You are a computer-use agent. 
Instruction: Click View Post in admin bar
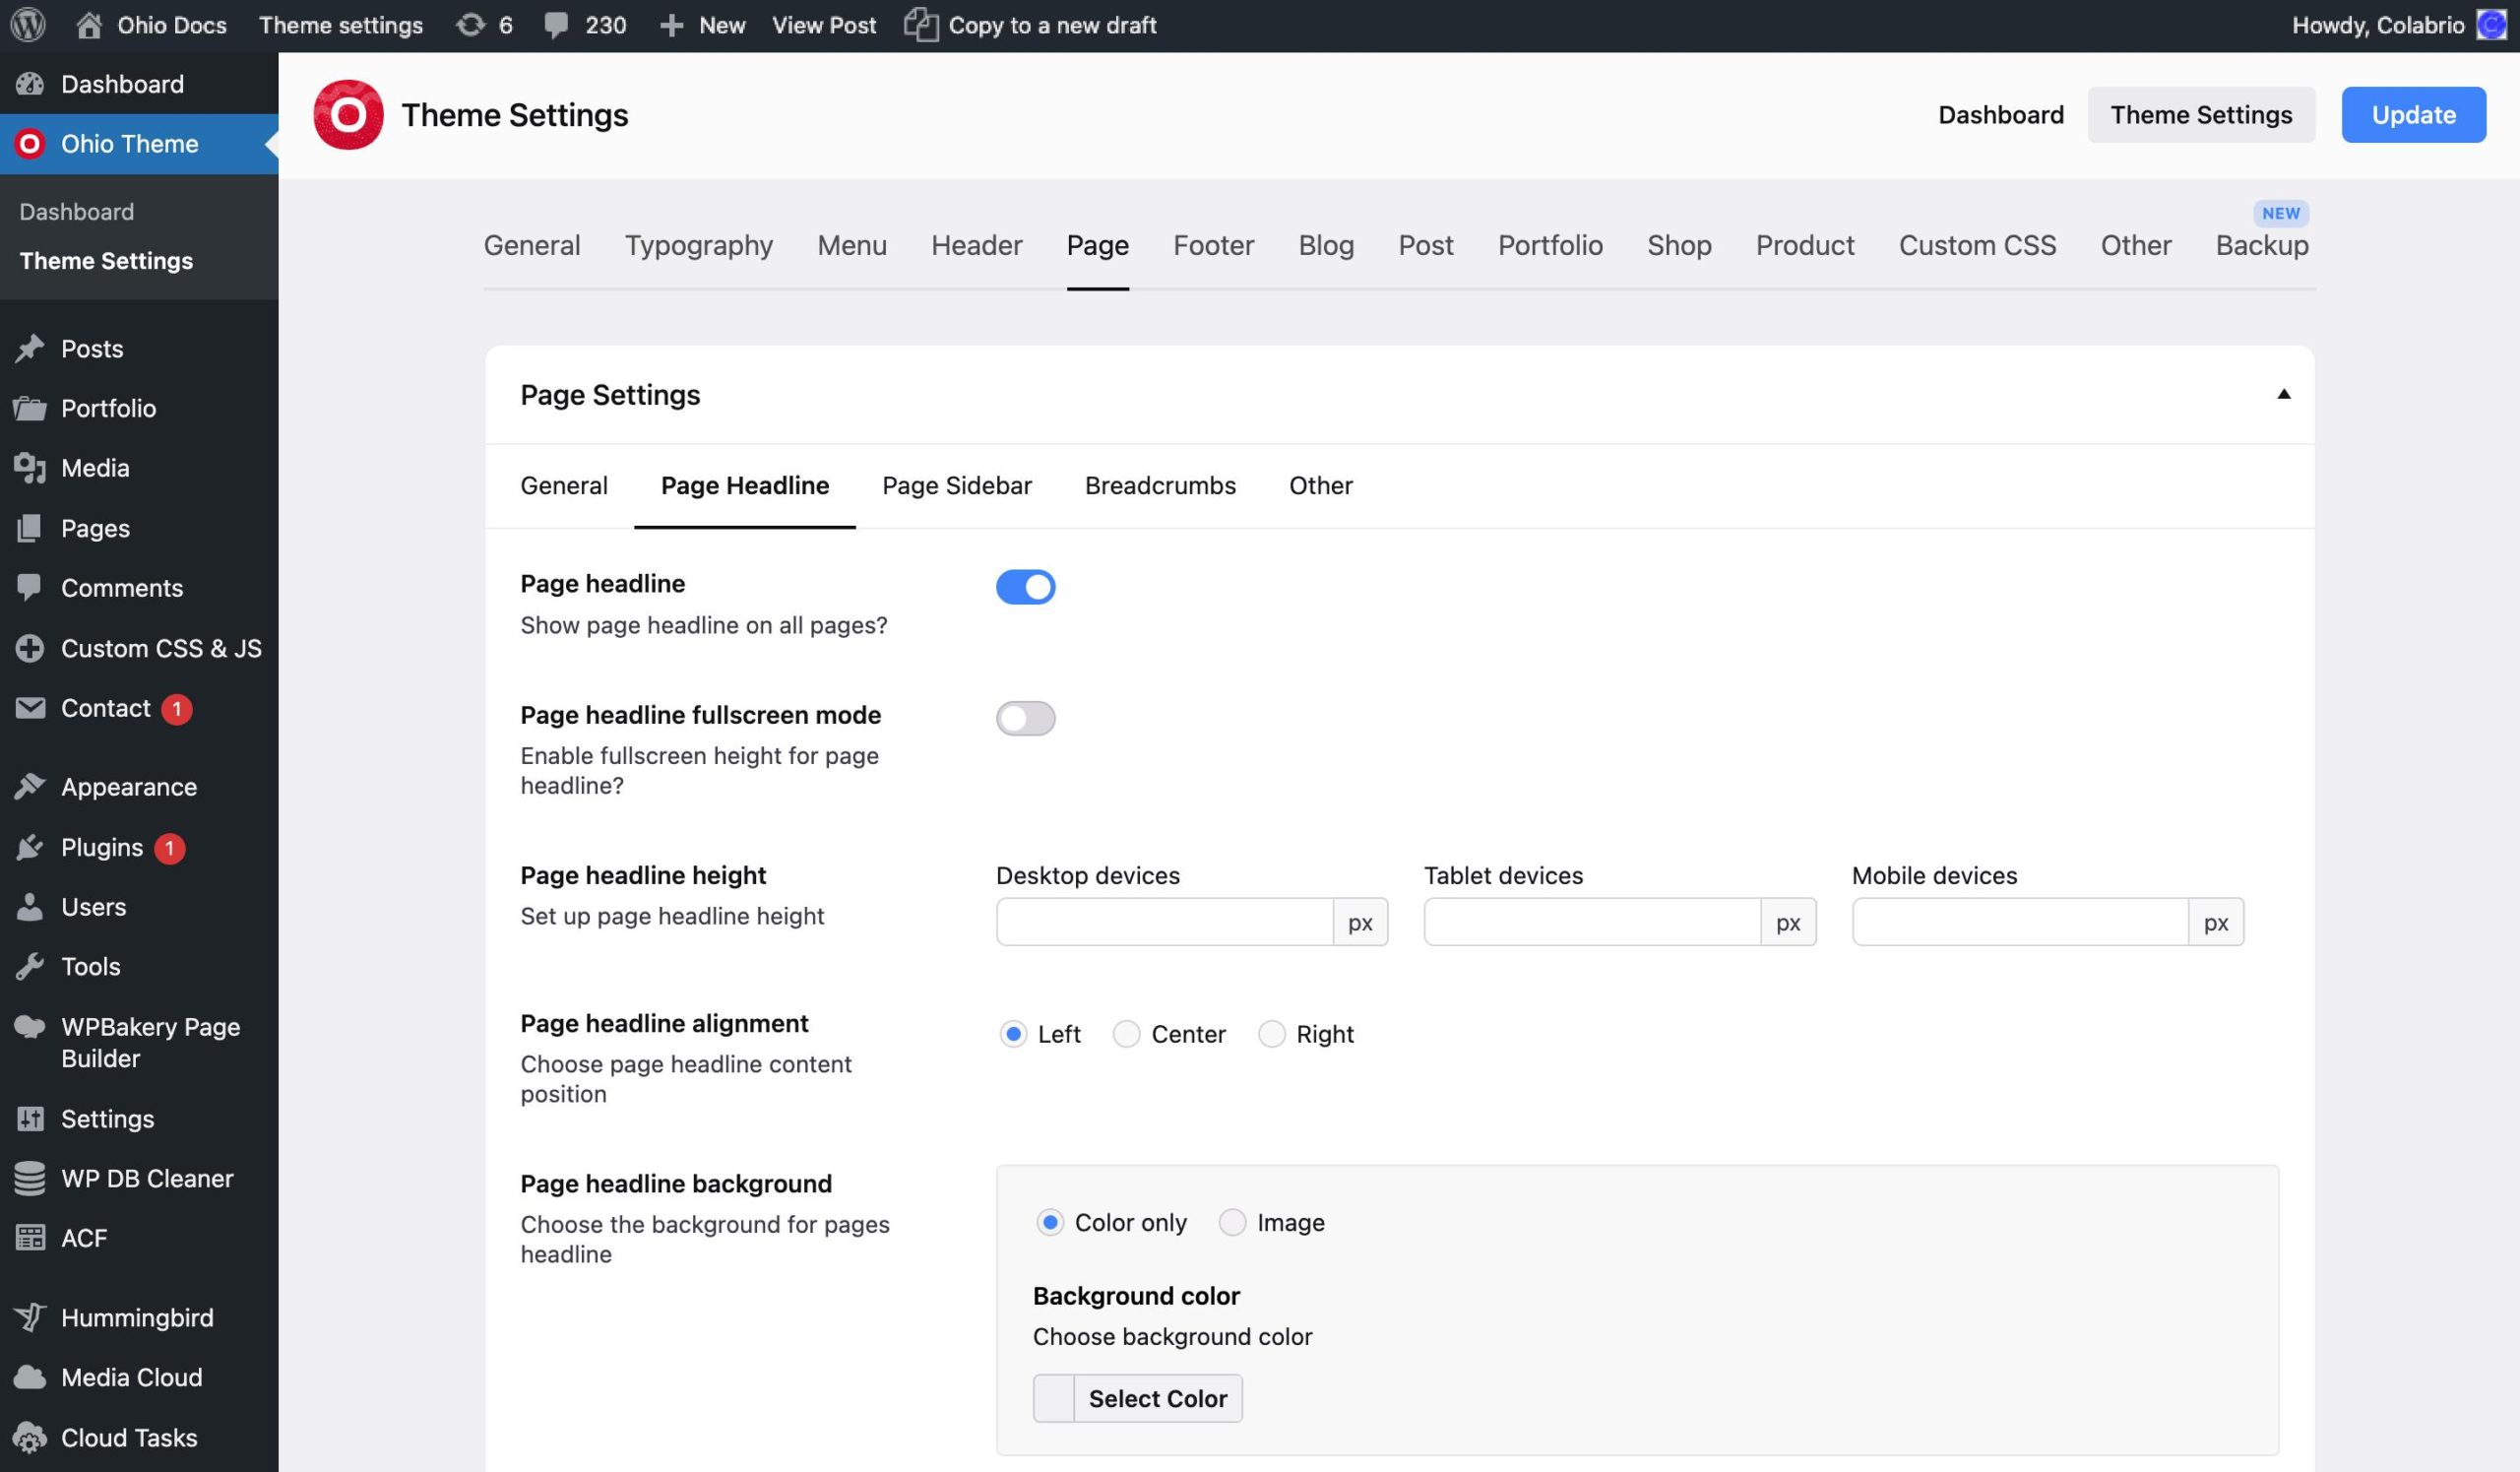click(824, 25)
